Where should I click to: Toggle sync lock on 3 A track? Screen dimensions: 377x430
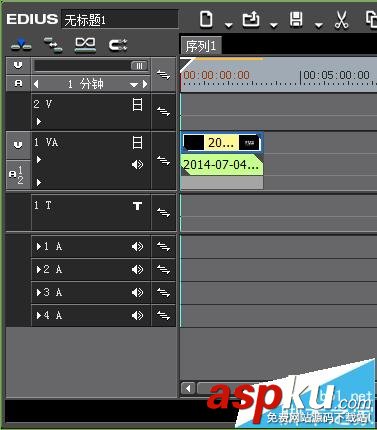[x=163, y=292]
